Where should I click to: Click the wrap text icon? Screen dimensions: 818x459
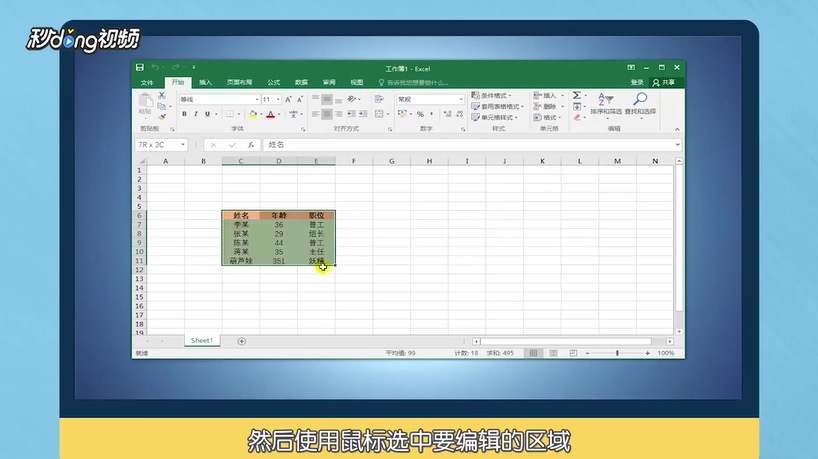pyautogui.click(x=379, y=99)
